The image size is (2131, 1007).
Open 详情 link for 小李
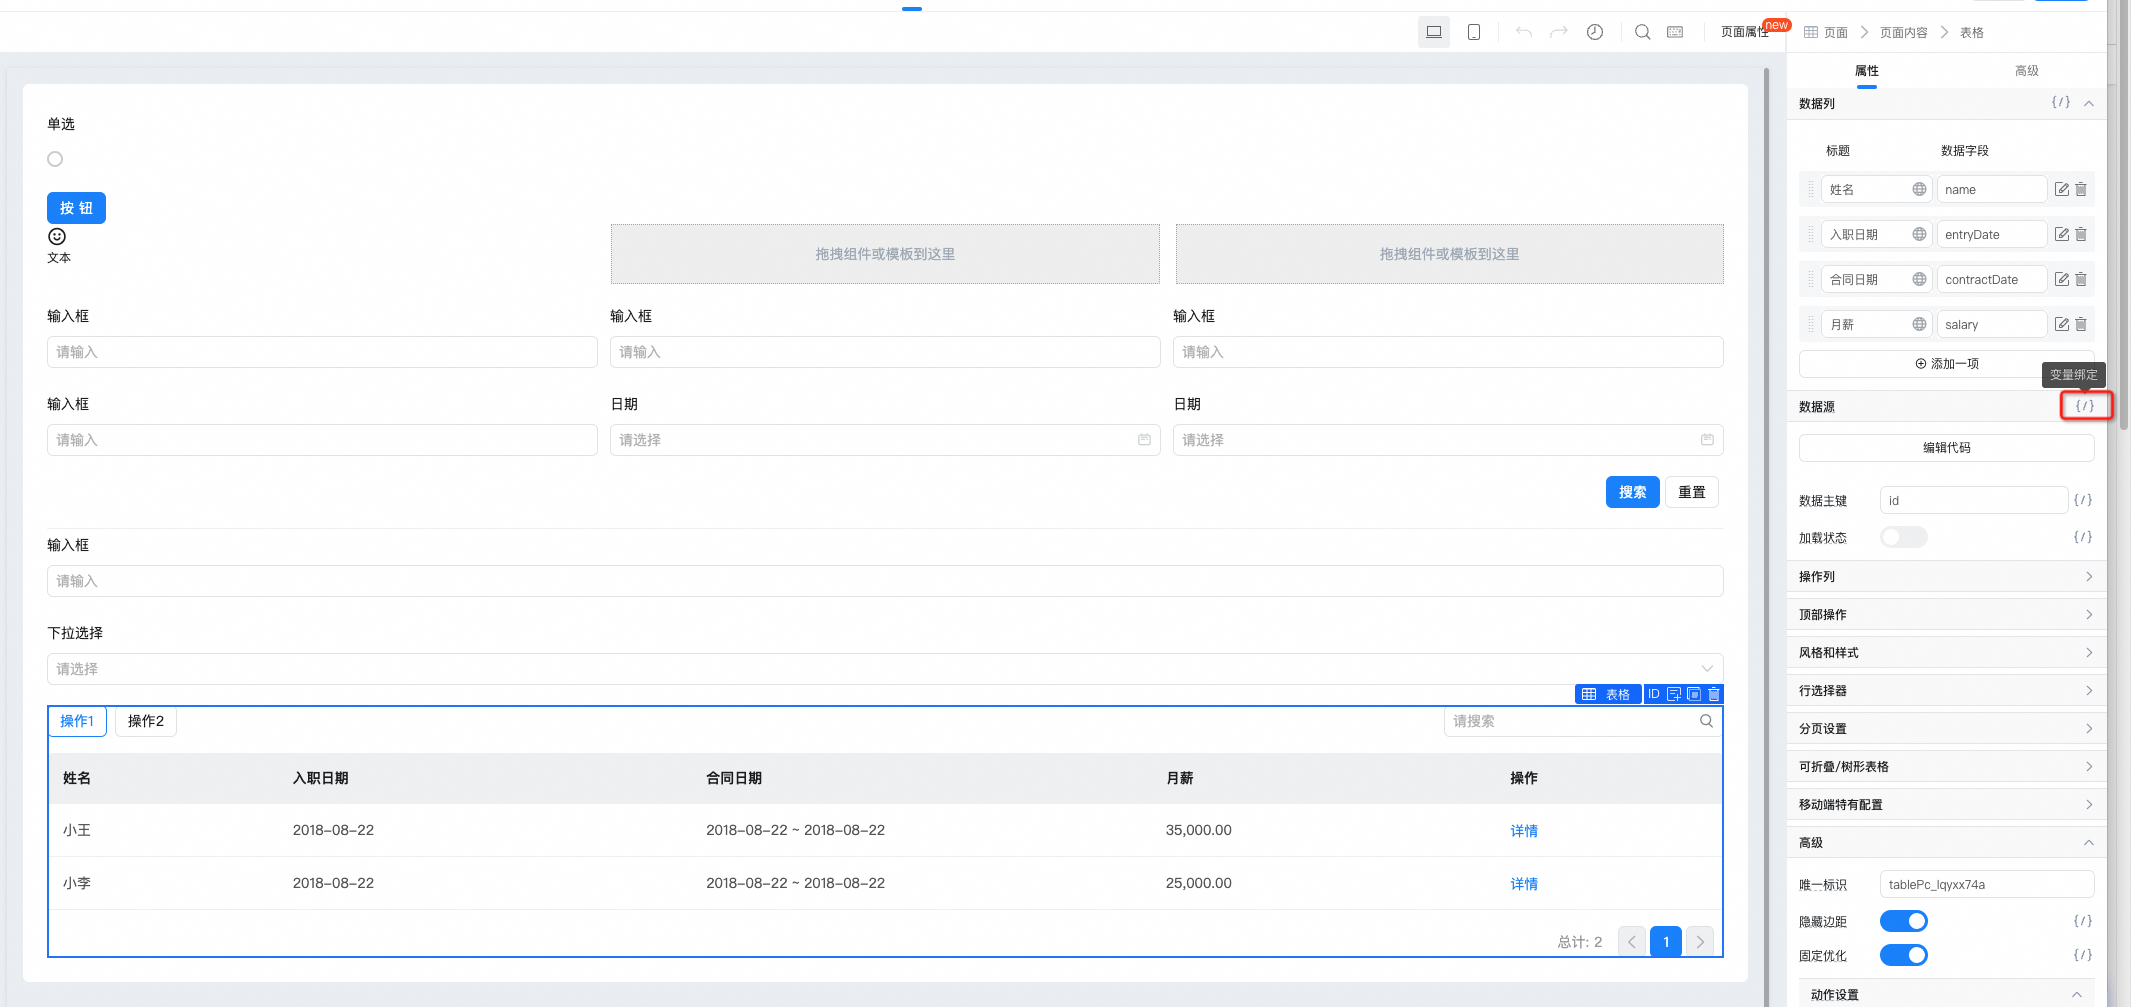[x=1524, y=884]
